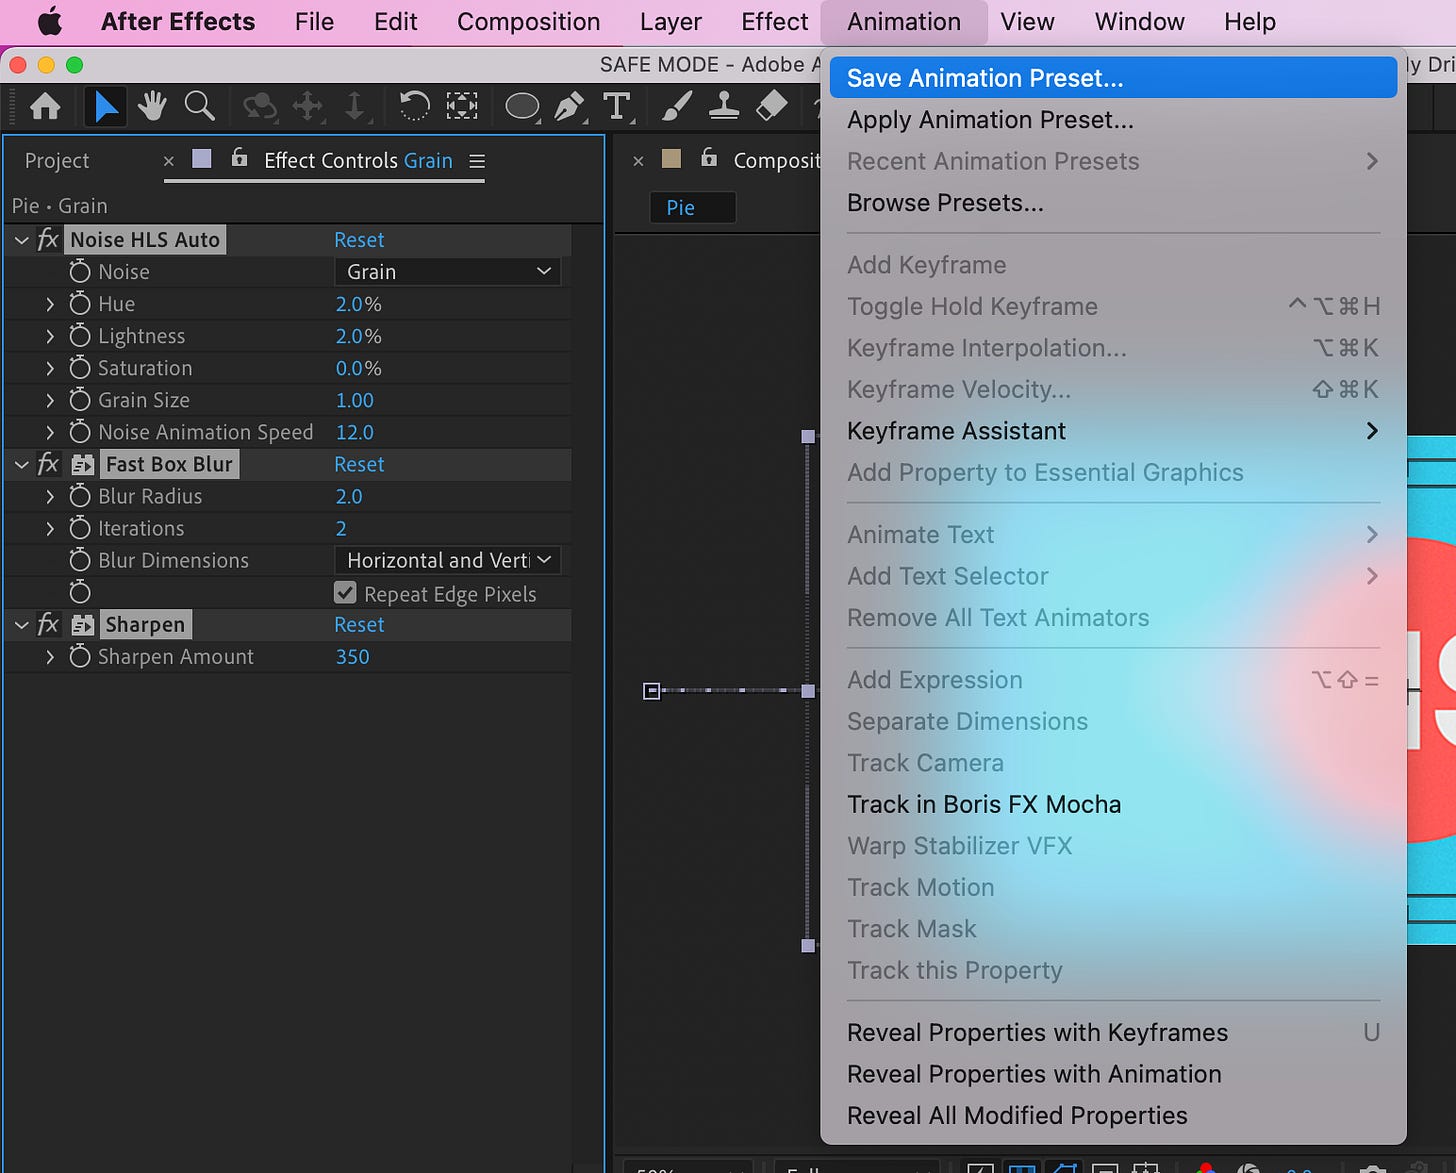1456x1173 pixels.
Task: Select the Brush tool
Action: 678,106
